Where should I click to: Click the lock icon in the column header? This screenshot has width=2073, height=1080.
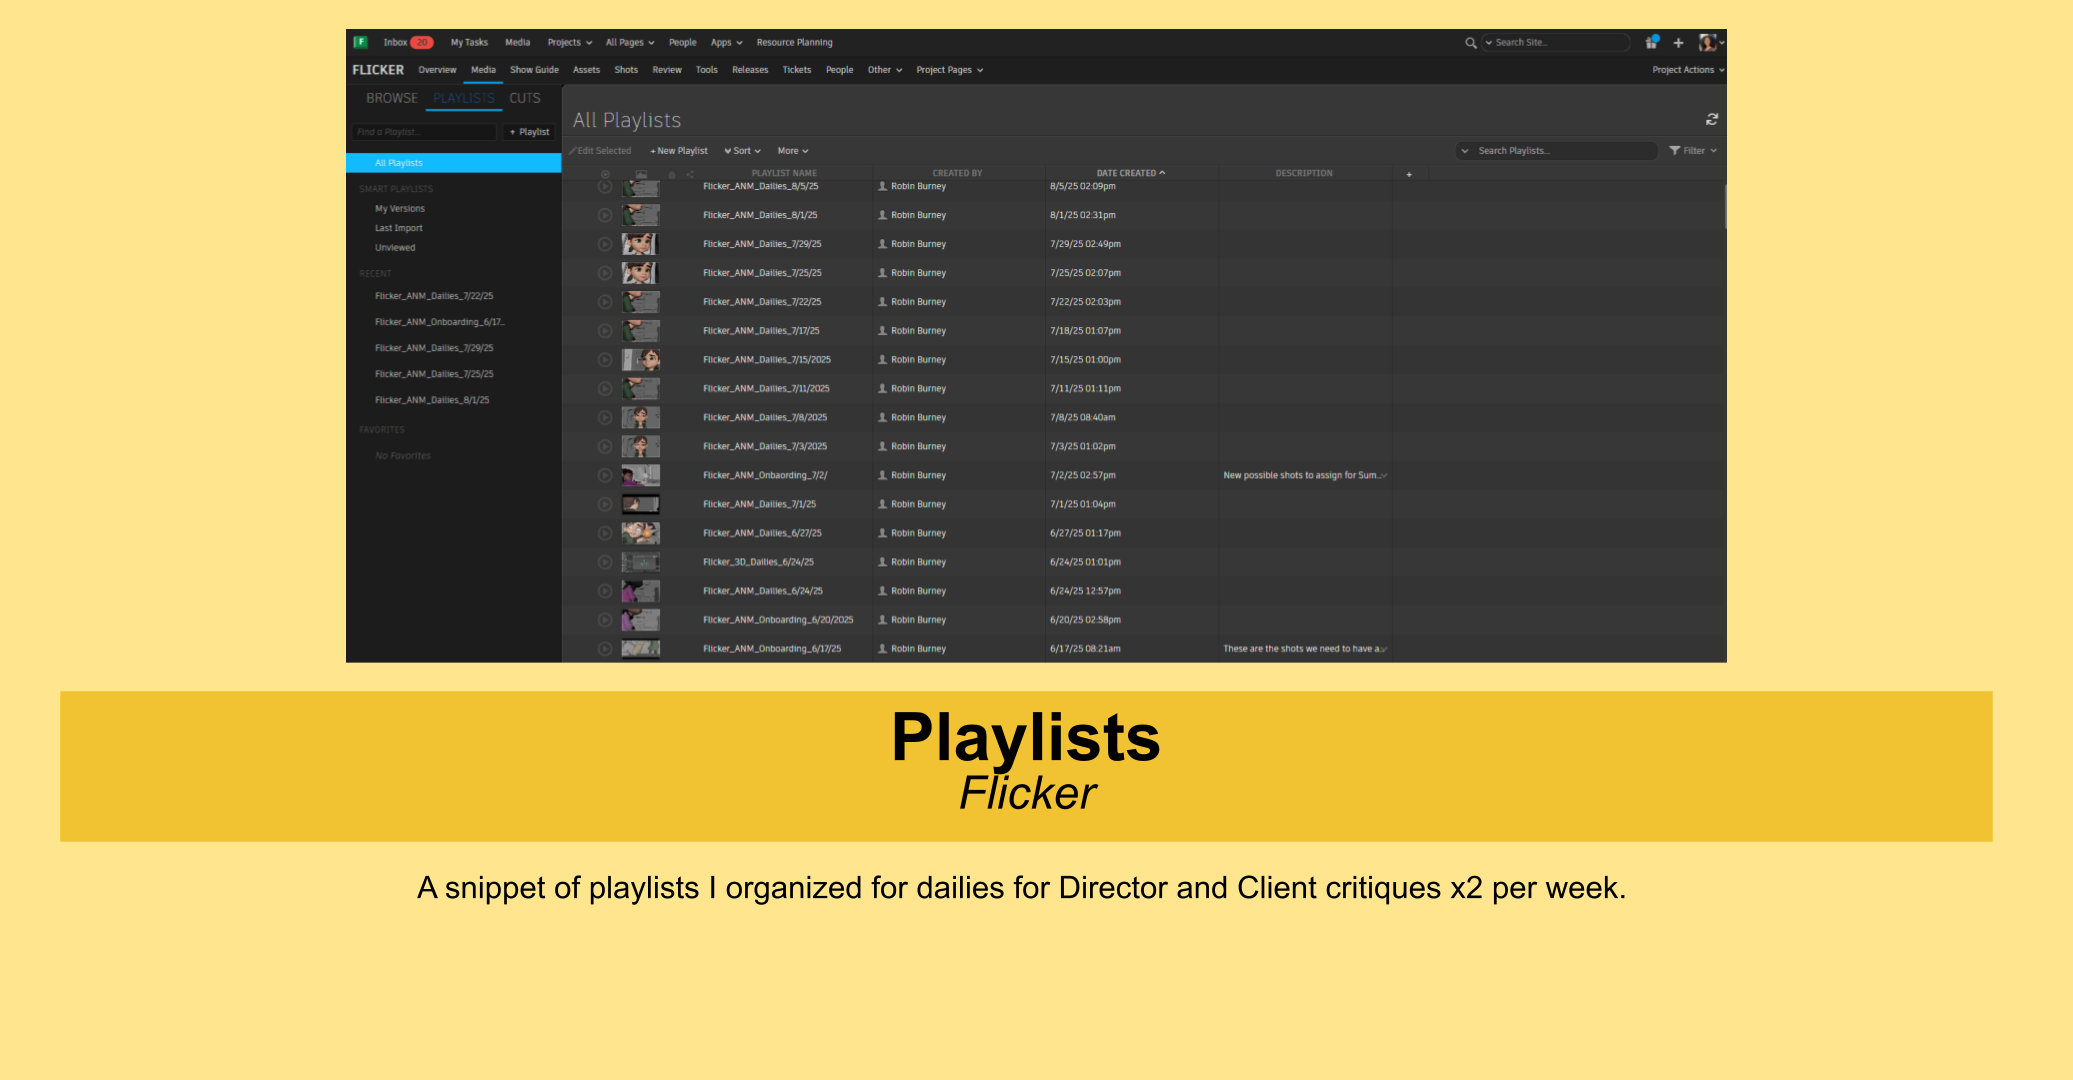(x=672, y=174)
